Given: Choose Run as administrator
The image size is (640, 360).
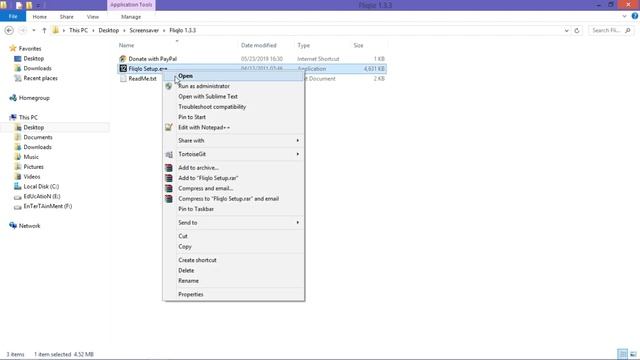Looking at the screenshot, I should pos(233,86).
